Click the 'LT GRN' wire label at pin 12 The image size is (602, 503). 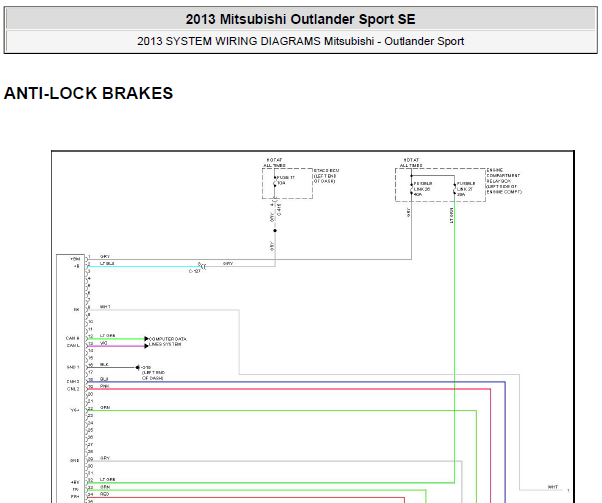point(108,336)
